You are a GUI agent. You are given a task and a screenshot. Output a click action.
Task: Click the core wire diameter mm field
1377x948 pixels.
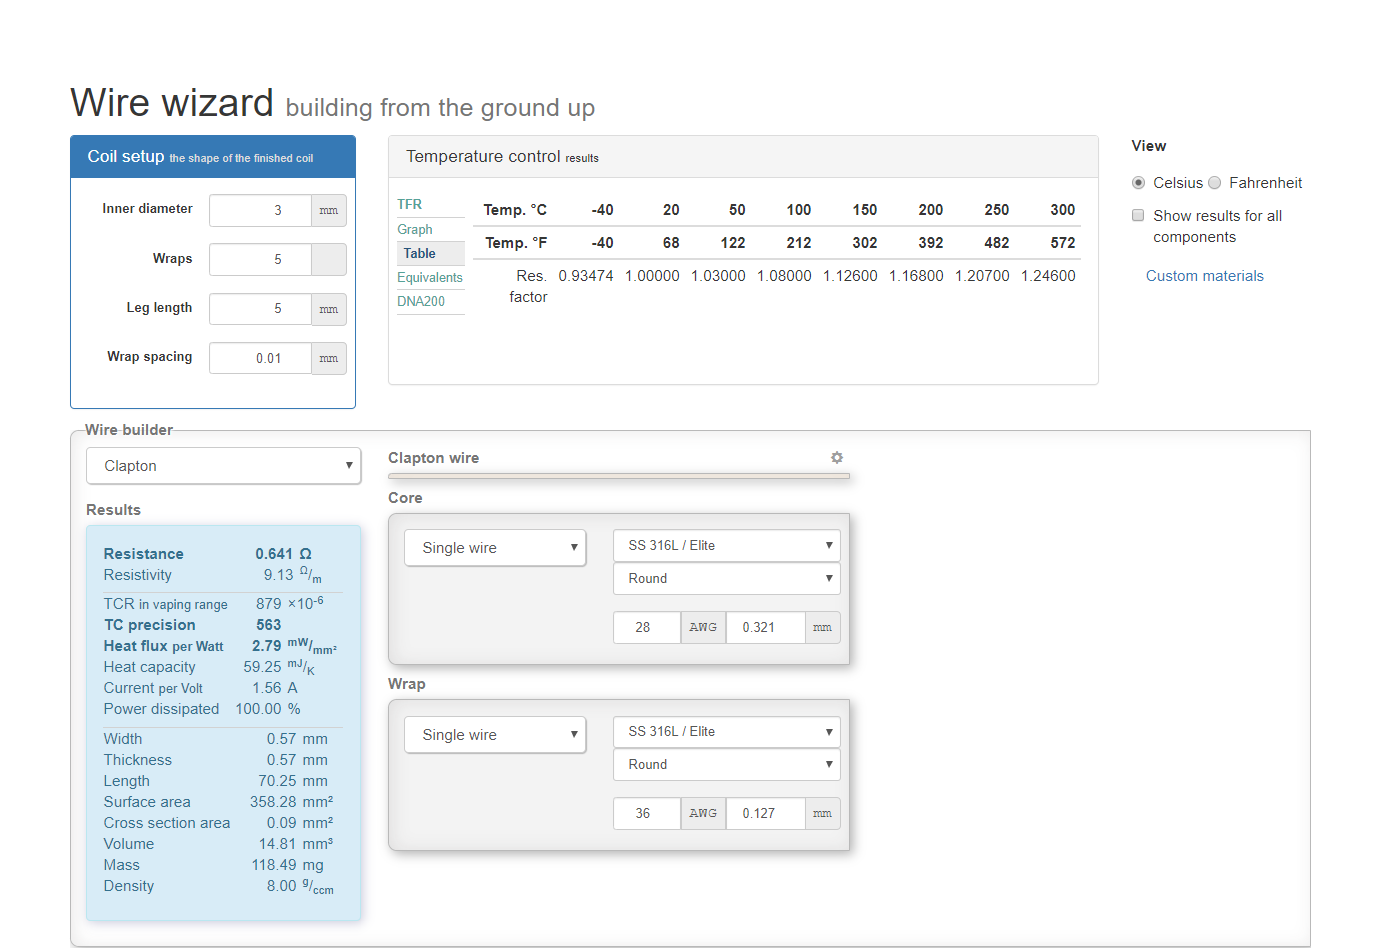[765, 627]
